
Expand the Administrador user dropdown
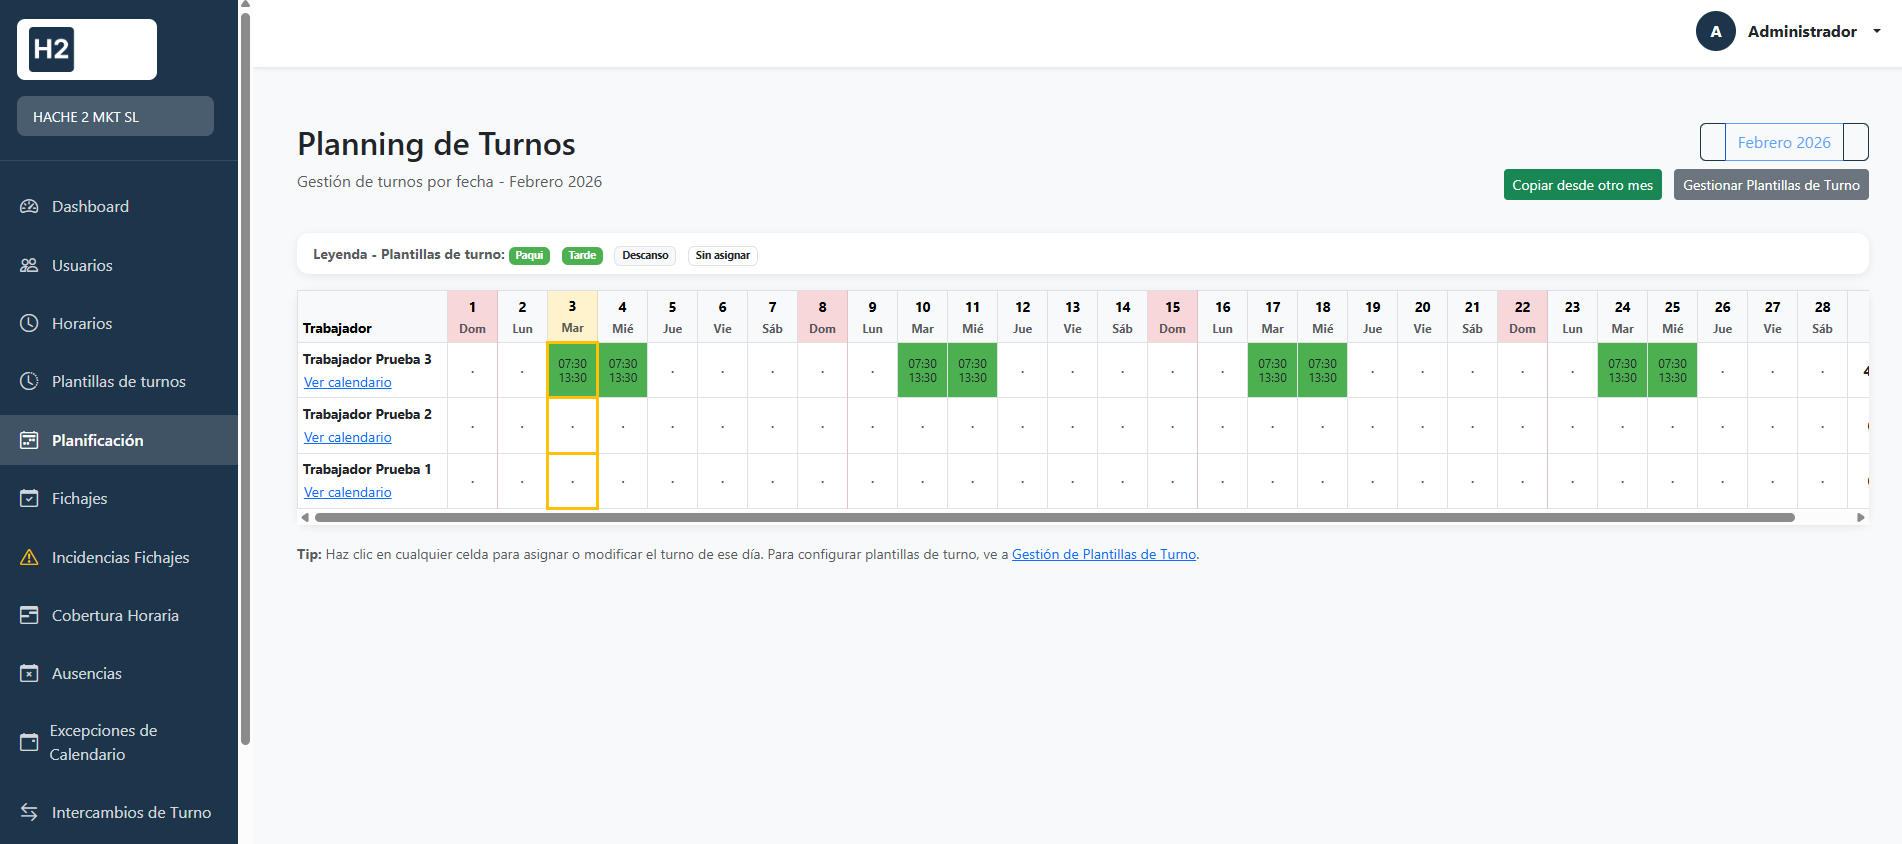[1790, 32]
